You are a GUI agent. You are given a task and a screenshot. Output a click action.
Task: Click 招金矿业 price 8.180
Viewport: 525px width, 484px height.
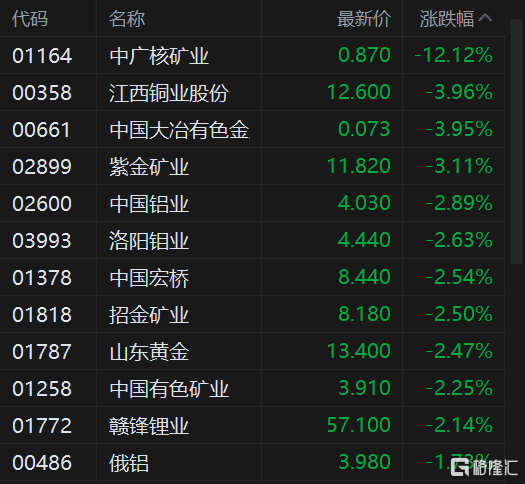pyautogui.click(x=364, y=314)
